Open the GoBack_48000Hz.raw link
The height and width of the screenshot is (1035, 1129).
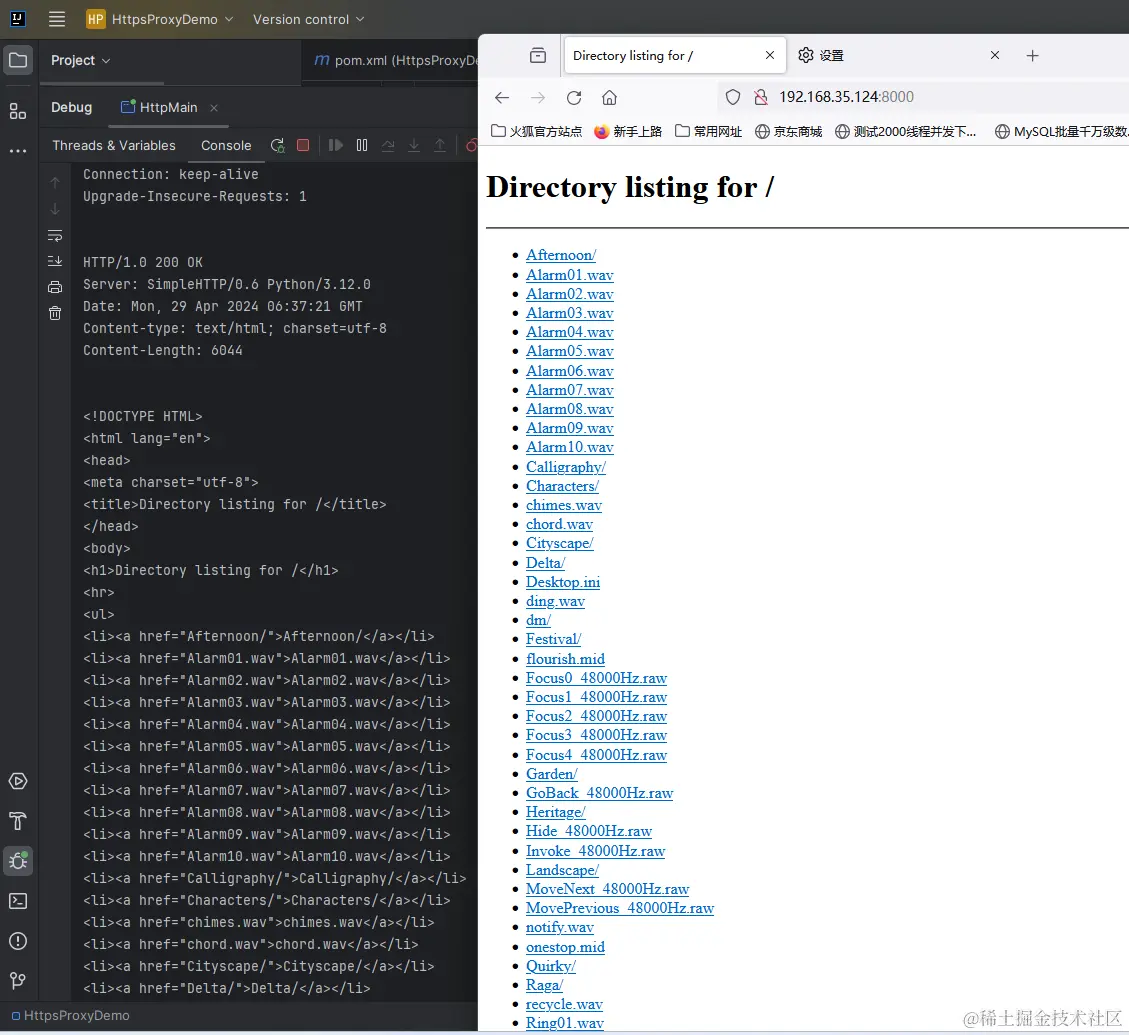599,793
